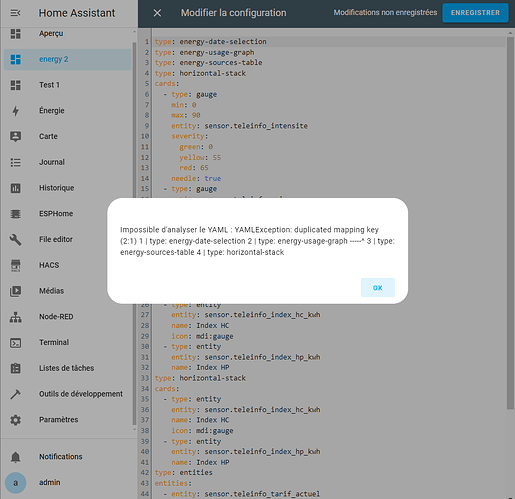Click the code editor vertical scrollbar
The height and width of the screenshot is (499, 515).
(x=510, y=223)
